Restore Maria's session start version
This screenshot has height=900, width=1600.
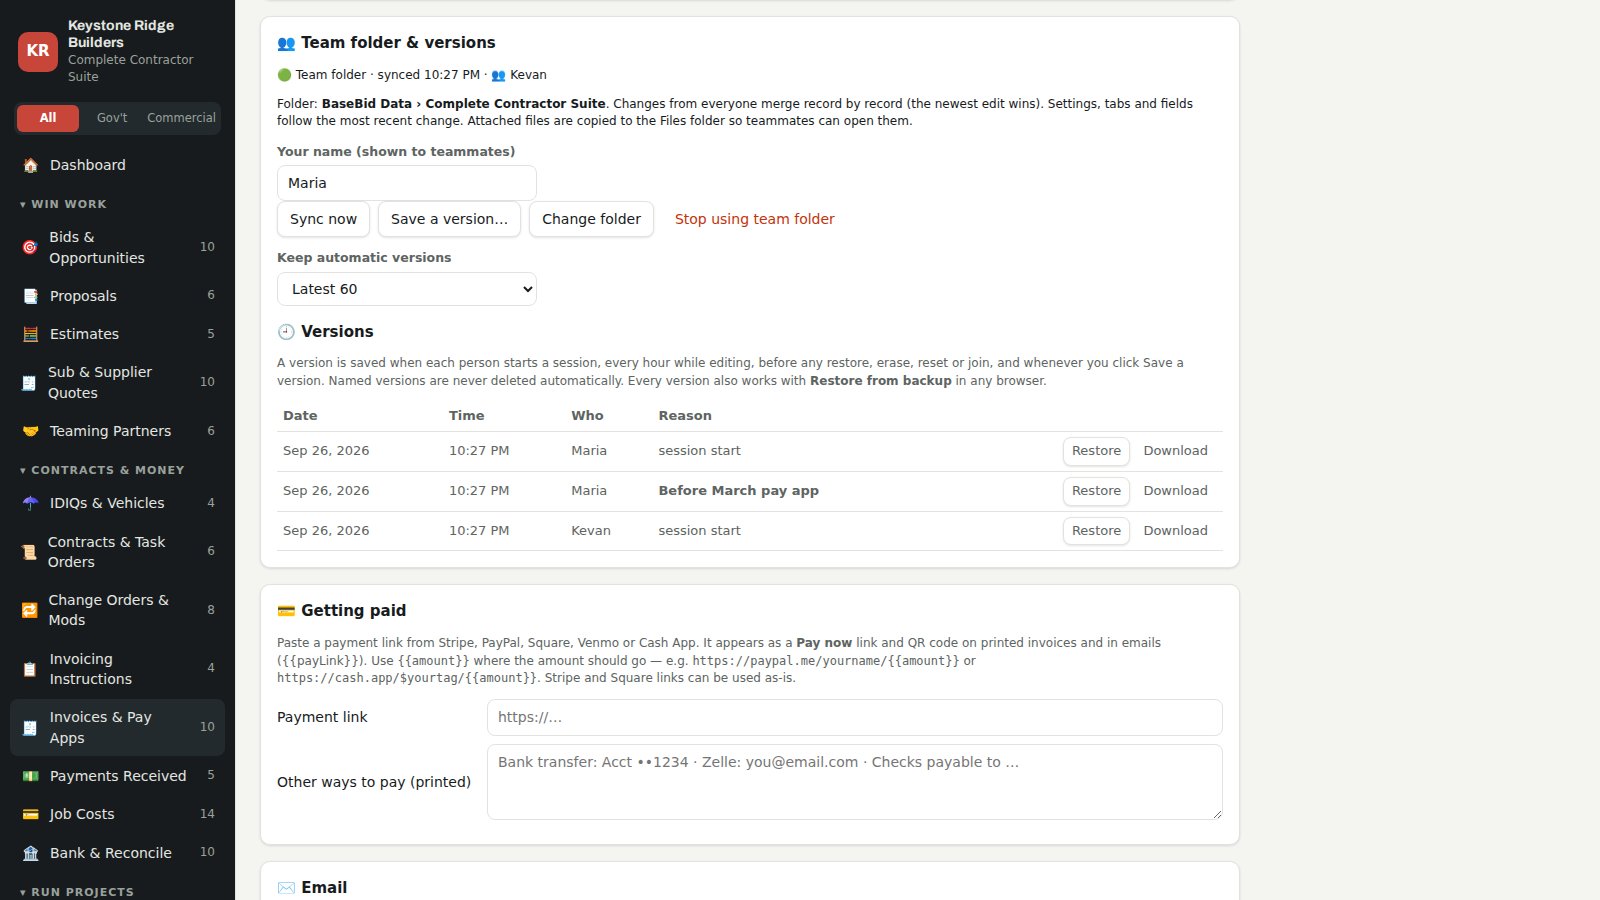coord(1096,451)
